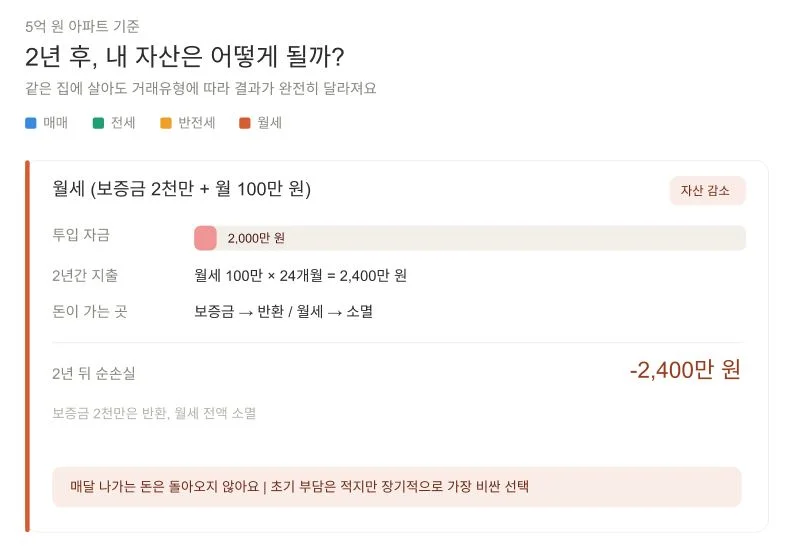Screen dimensions: 794x551
Task: Click the green 전세 legend swatch
Action: coord(98,123)
